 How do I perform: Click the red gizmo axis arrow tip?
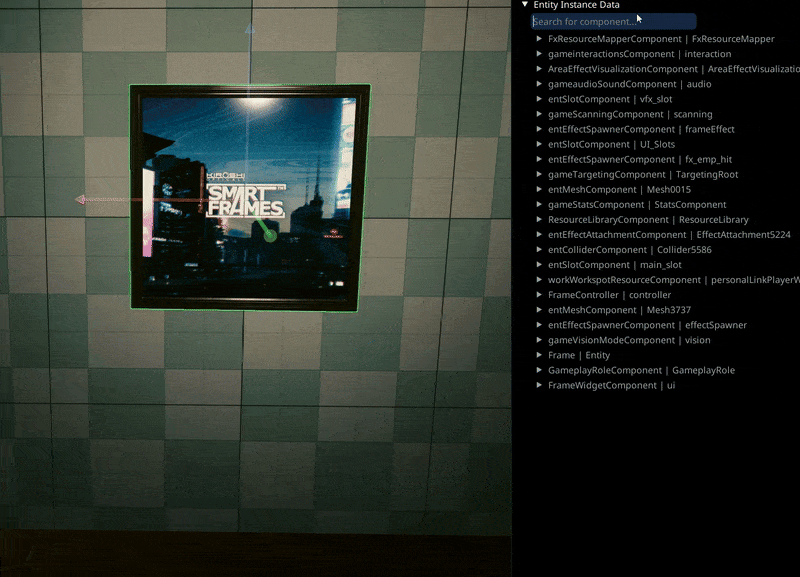pyautogui.click(x=80, y=200)
